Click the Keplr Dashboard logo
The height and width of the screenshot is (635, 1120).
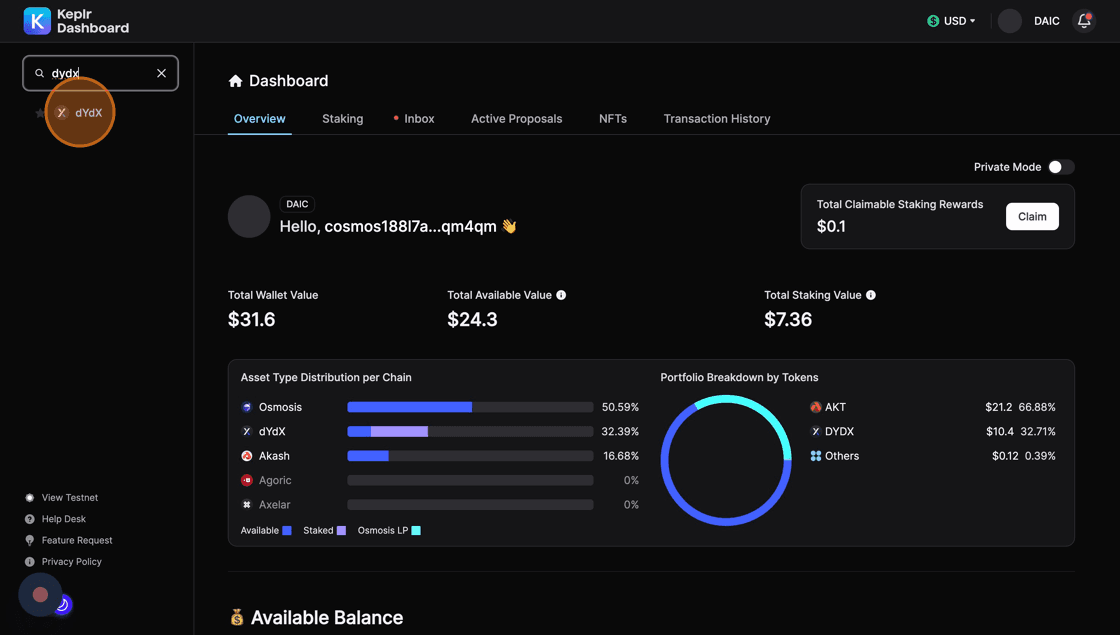pyautogui.click(x=76, y=21)
